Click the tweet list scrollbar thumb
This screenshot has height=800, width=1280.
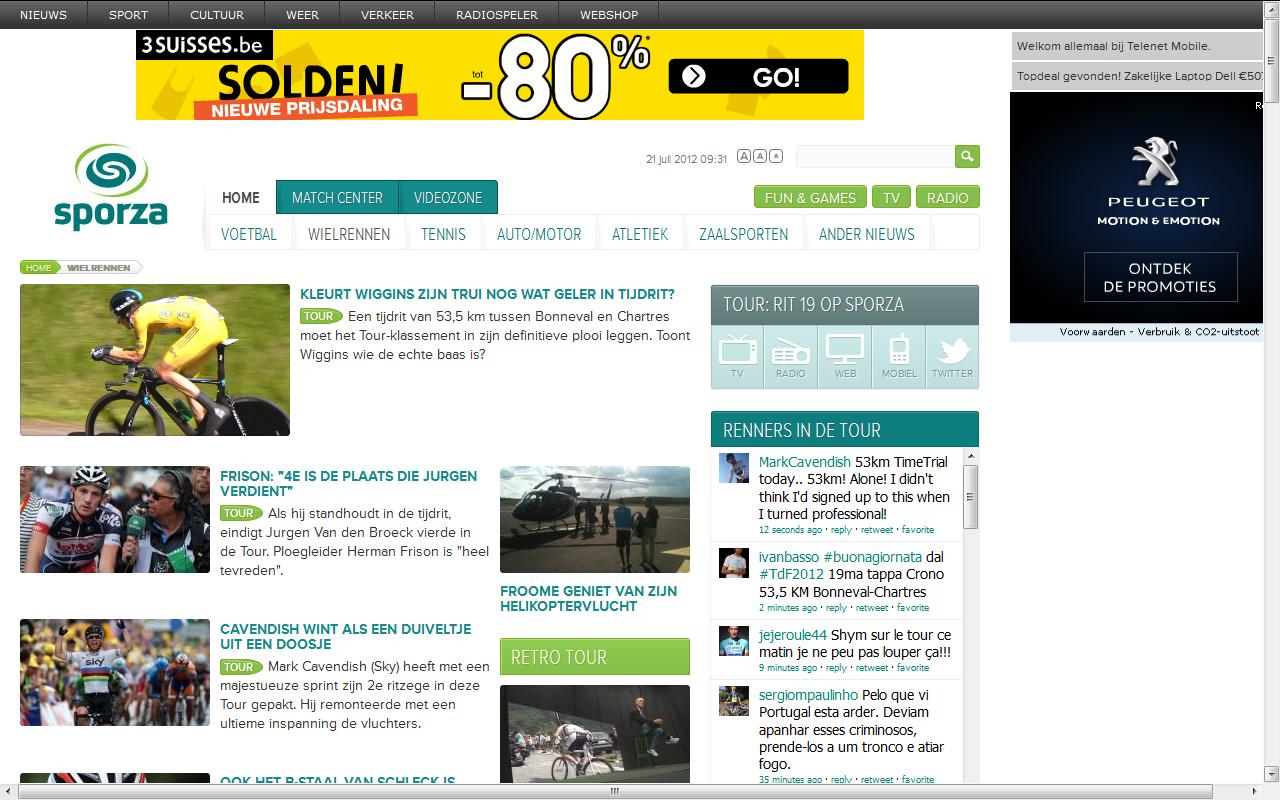tap(970, 496)
